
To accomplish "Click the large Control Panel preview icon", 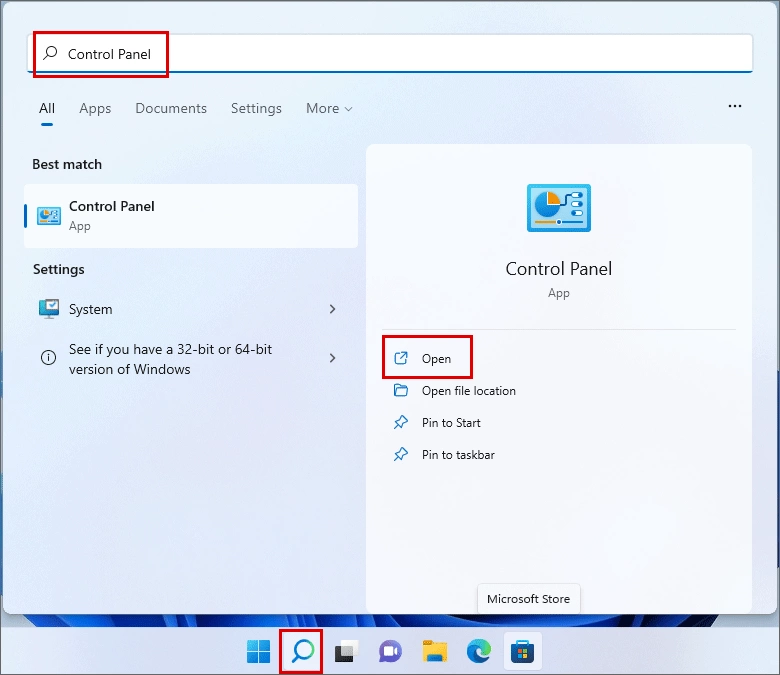I will tap(559, 208).
